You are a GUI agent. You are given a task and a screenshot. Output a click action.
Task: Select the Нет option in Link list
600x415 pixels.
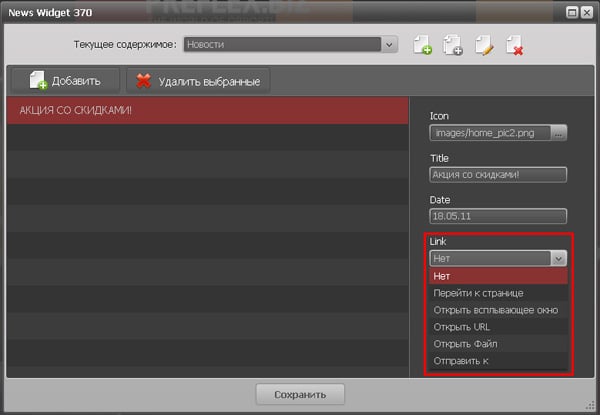click(498, 276)
